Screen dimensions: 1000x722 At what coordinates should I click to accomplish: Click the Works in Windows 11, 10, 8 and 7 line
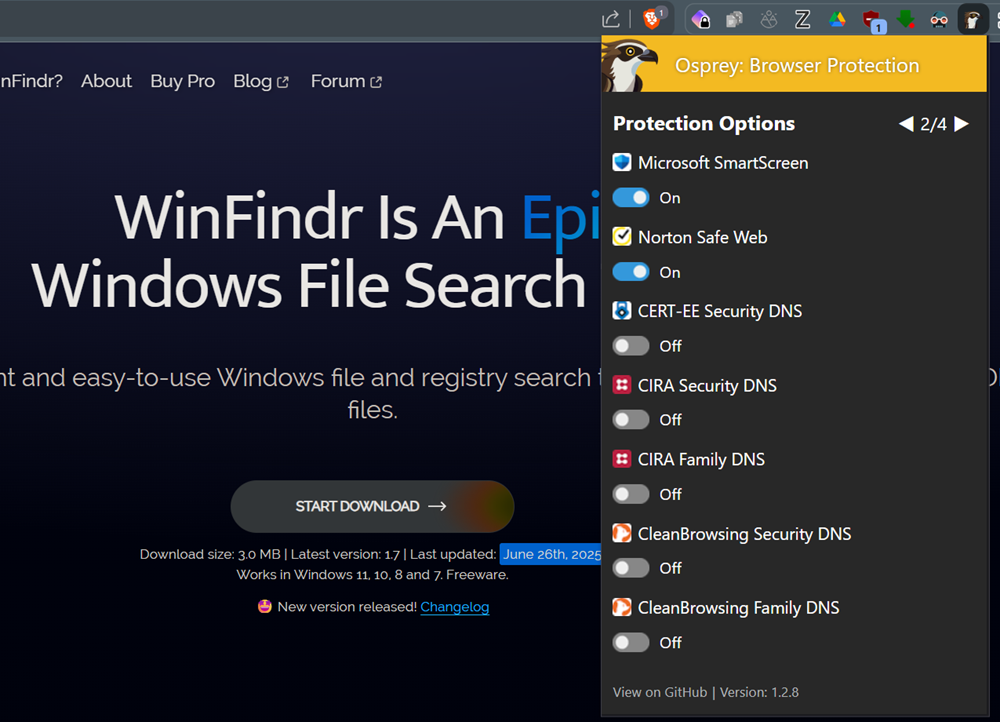(x=372, y=575)
